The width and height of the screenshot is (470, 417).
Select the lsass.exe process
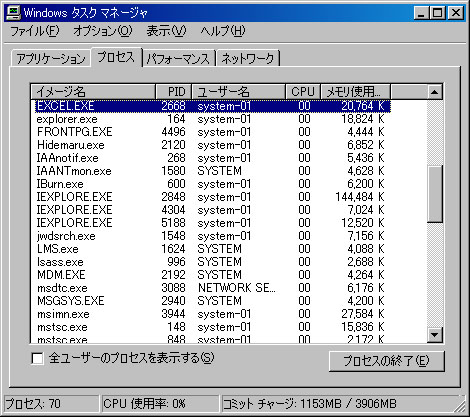click(213, 262)
